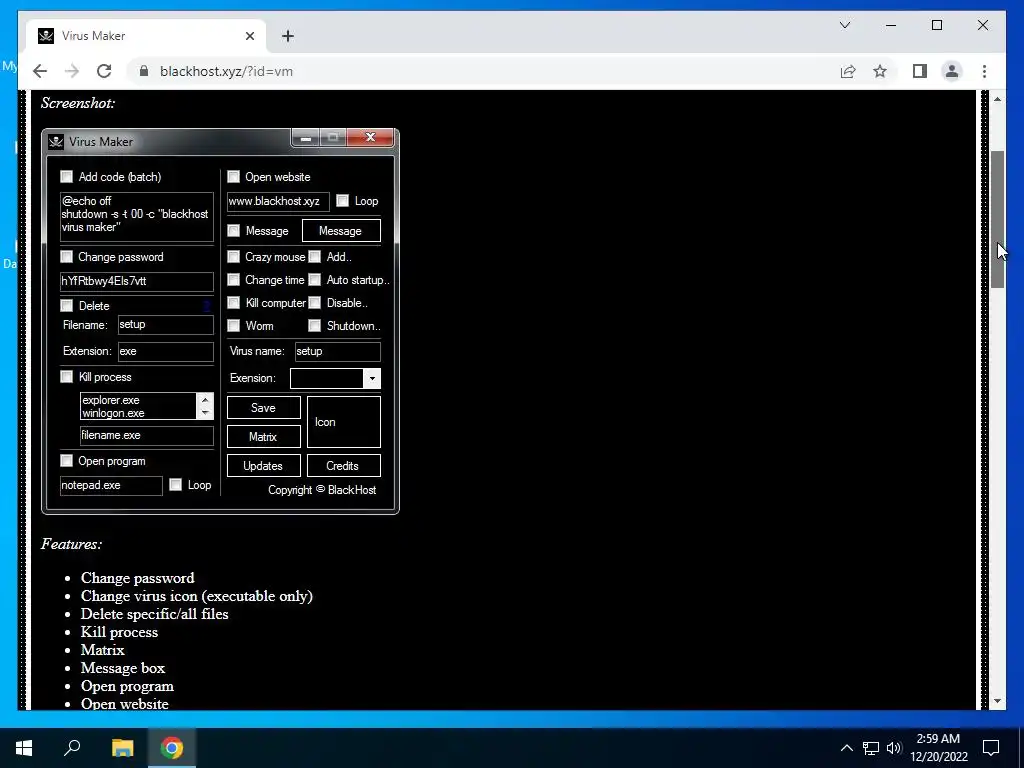Click the Filename field containing setup

165,325
